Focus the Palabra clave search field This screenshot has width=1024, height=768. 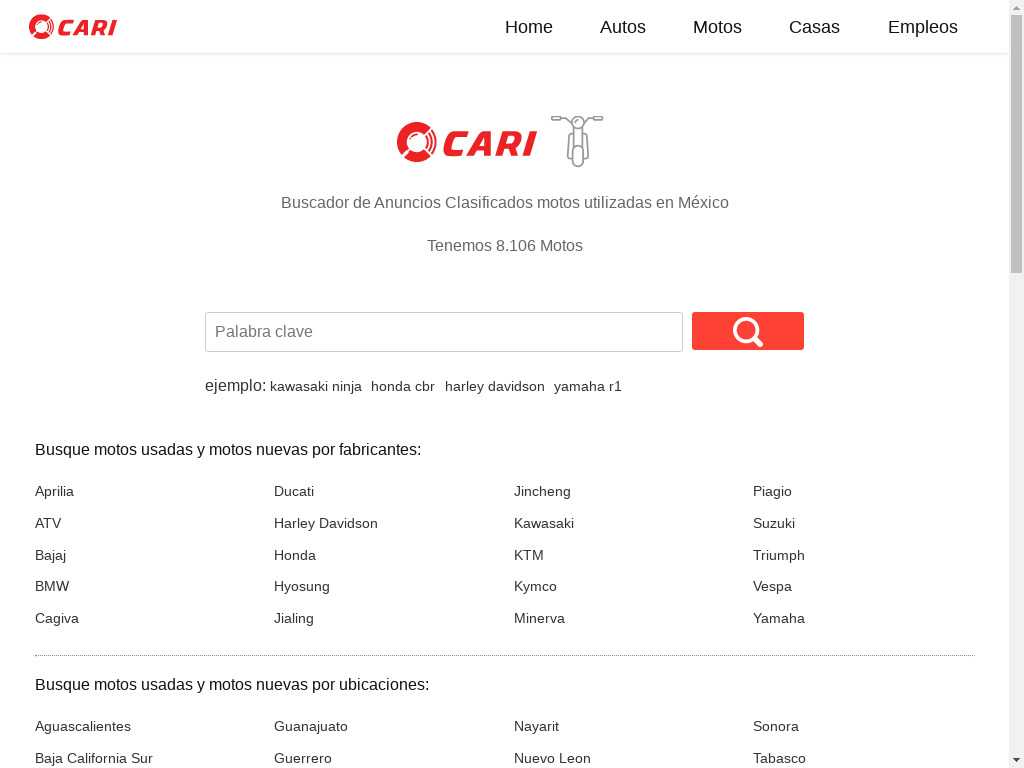pos(444,332)
